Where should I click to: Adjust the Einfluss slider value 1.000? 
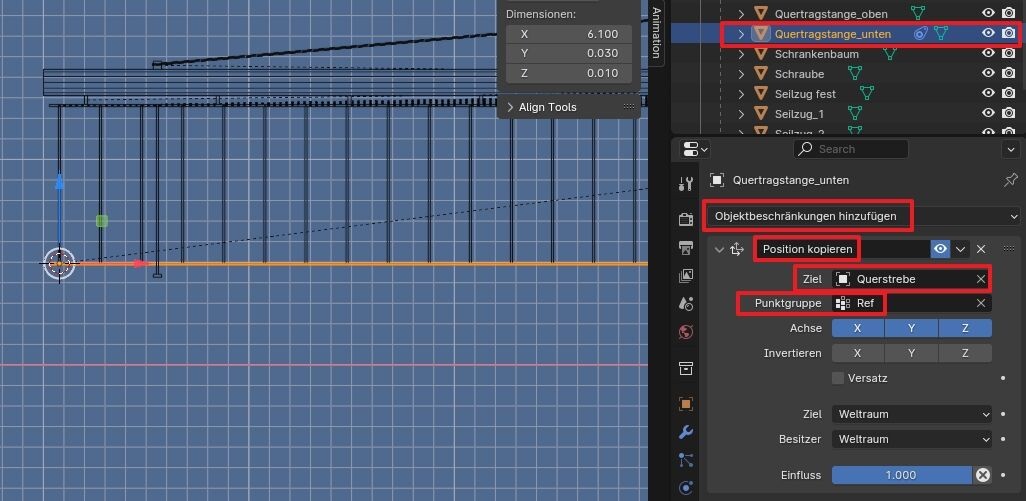coord(901,475)
